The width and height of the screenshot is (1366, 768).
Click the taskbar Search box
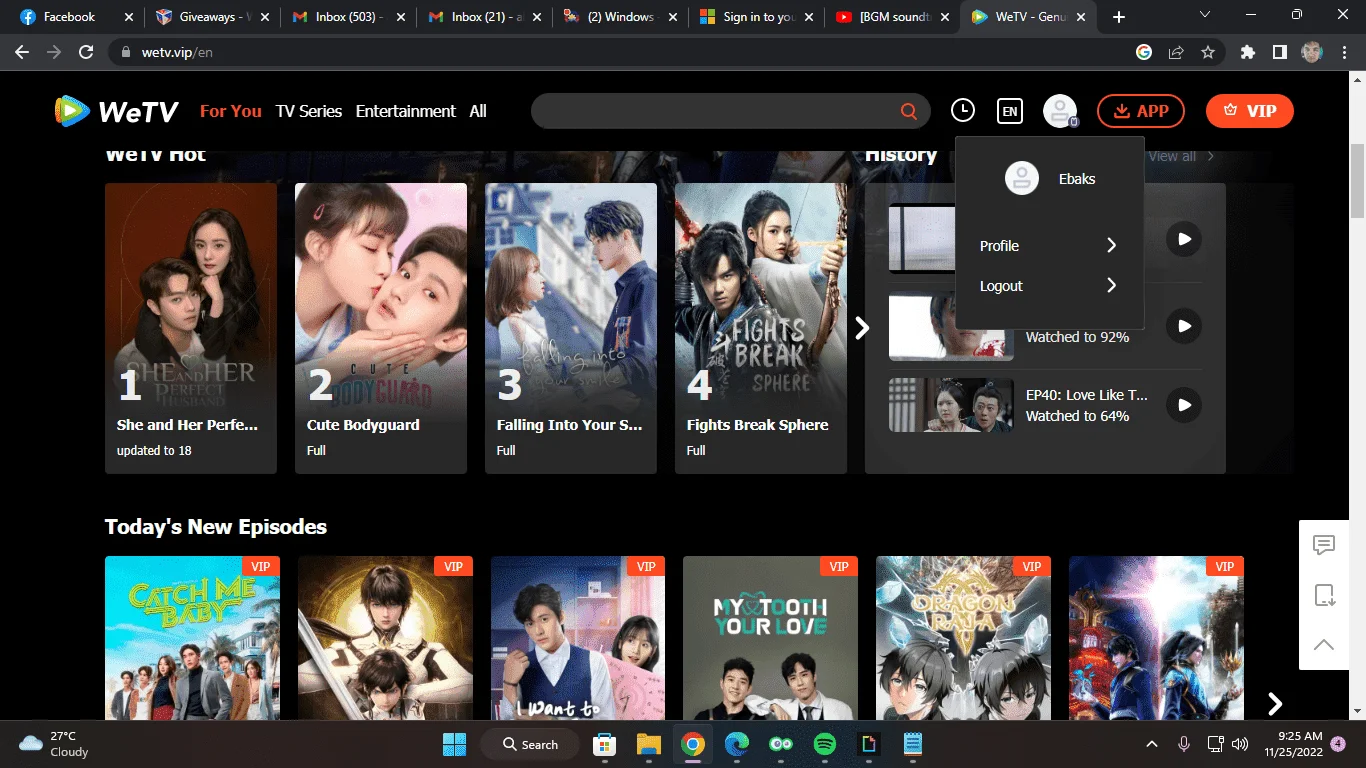click(x=529, y=744)
